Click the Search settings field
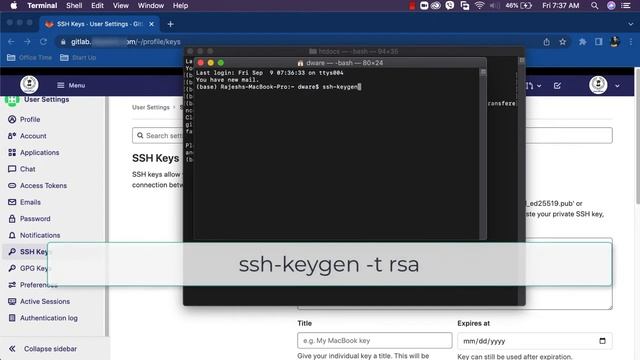 click(x=372, y=136)
